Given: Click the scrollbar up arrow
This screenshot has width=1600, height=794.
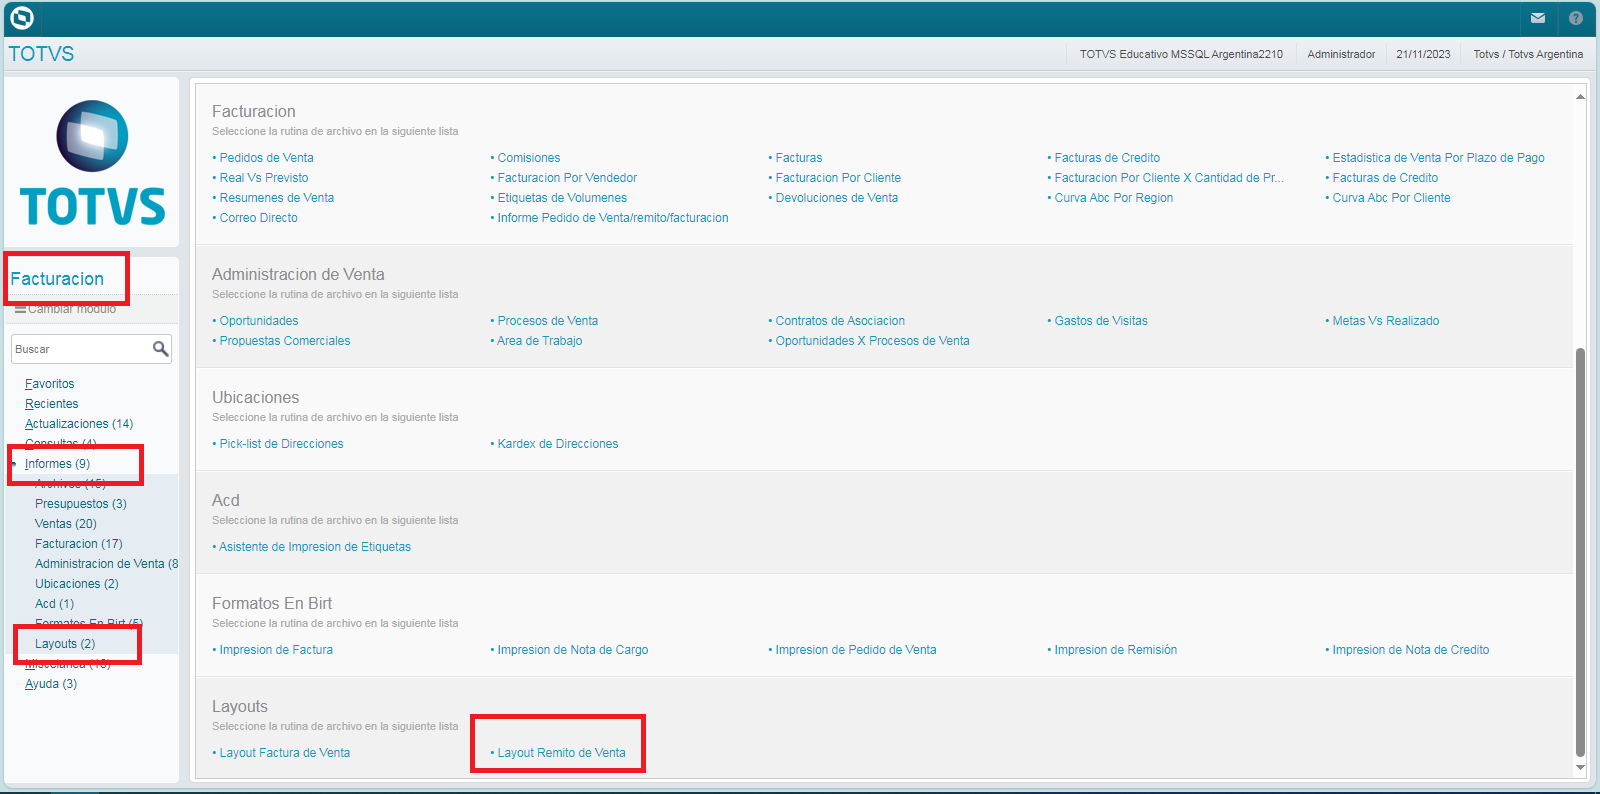Looking at the screenshot, I should coord(1580,97).
